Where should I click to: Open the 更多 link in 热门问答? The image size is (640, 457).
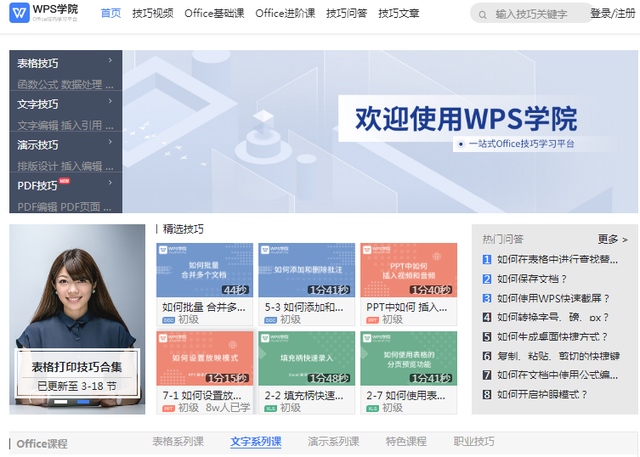click(x=613, y=239)
